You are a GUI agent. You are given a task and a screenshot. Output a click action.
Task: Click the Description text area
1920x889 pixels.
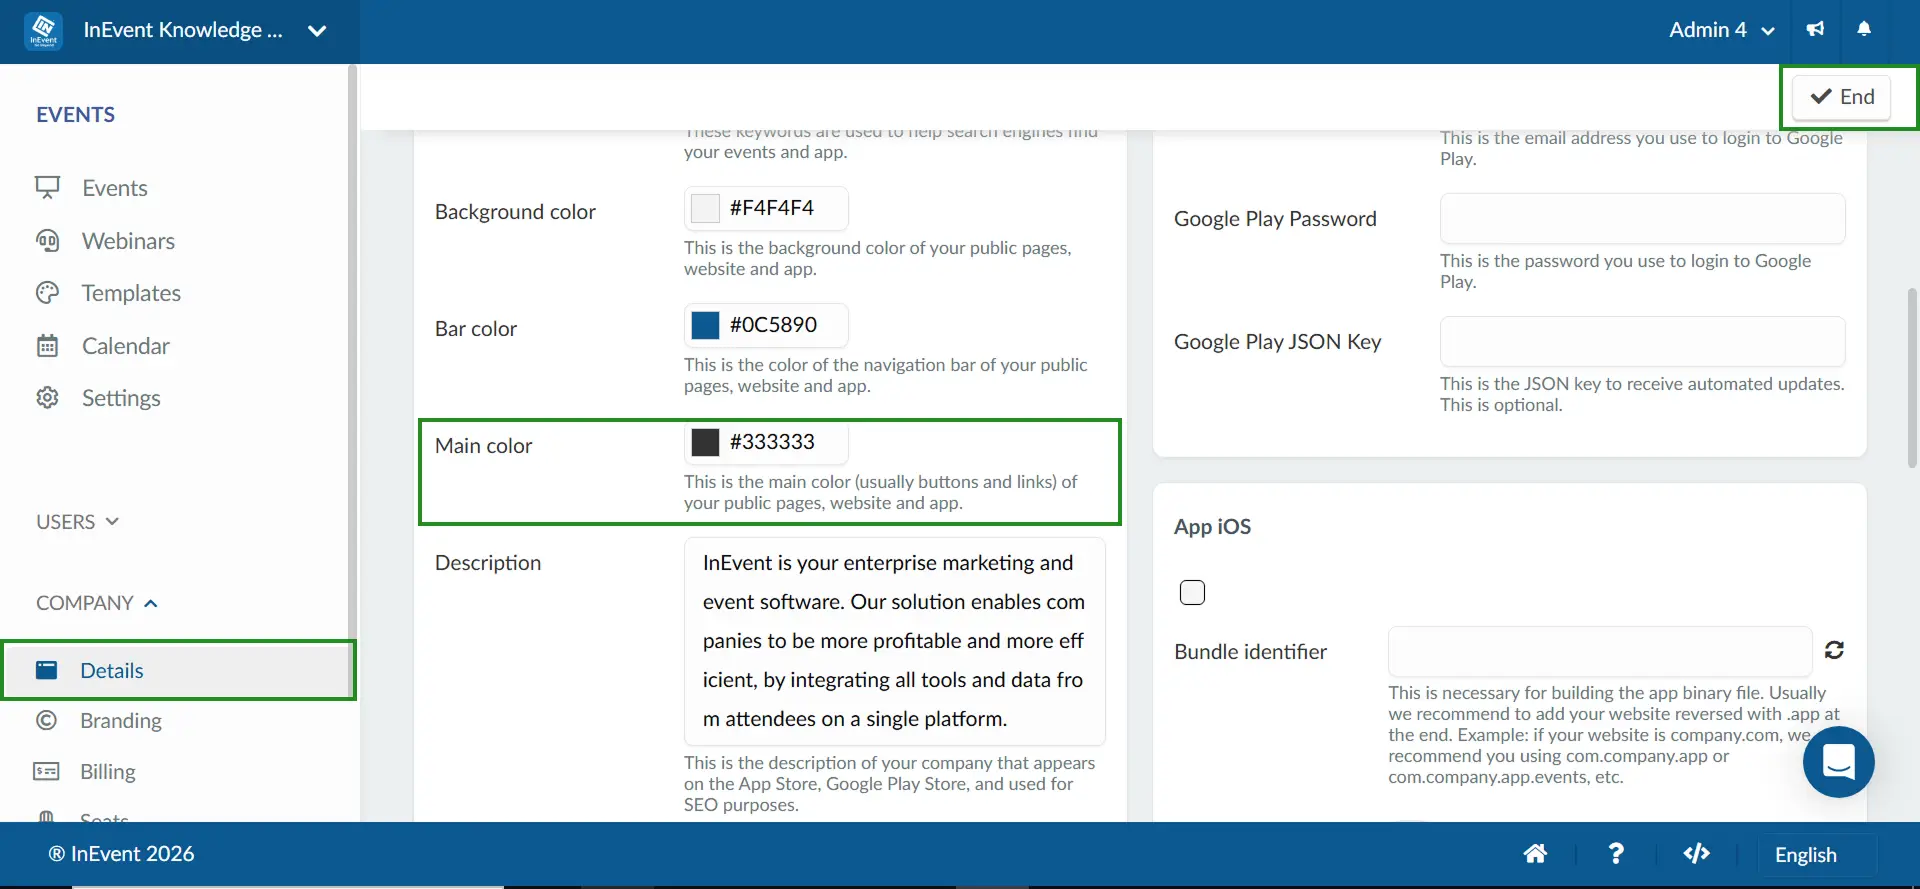click(x=894, y=641)
